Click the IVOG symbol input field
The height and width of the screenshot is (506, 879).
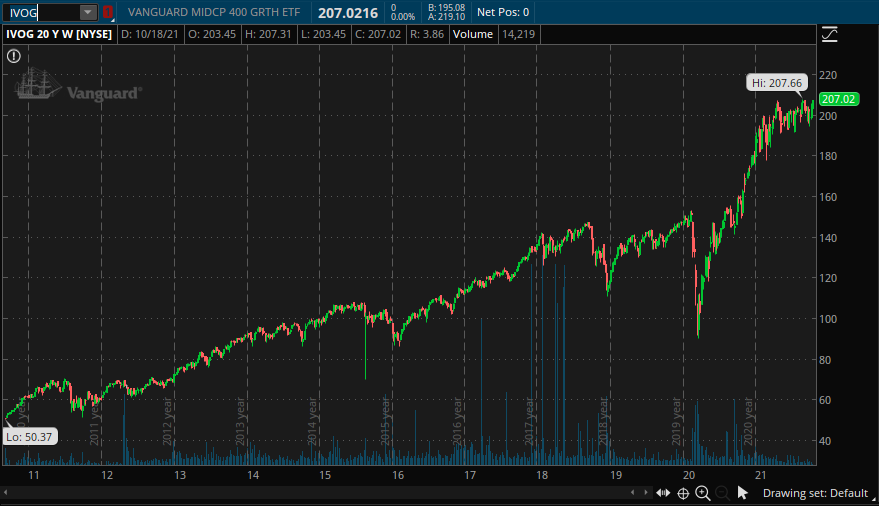point(42,12)
